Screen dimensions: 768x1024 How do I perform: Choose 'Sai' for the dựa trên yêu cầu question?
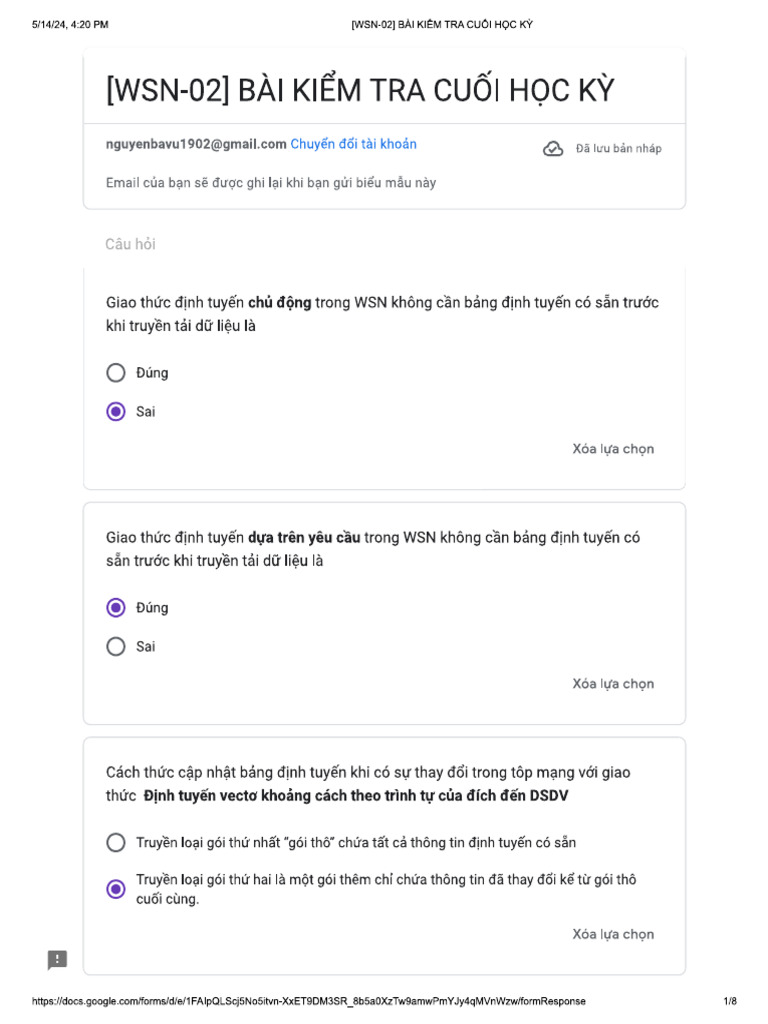[x=116, y=647]
